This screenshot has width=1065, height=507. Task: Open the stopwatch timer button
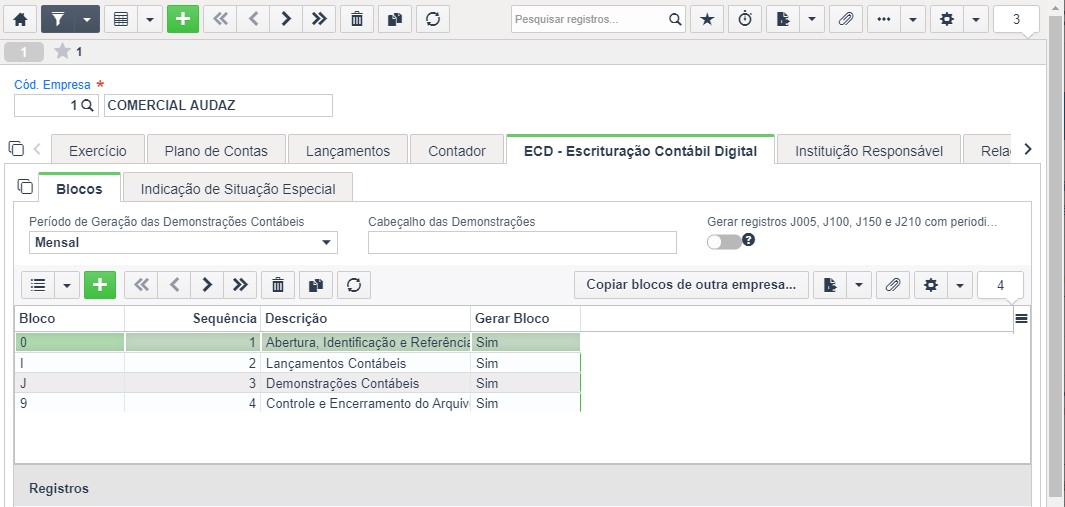click(745, 19)
